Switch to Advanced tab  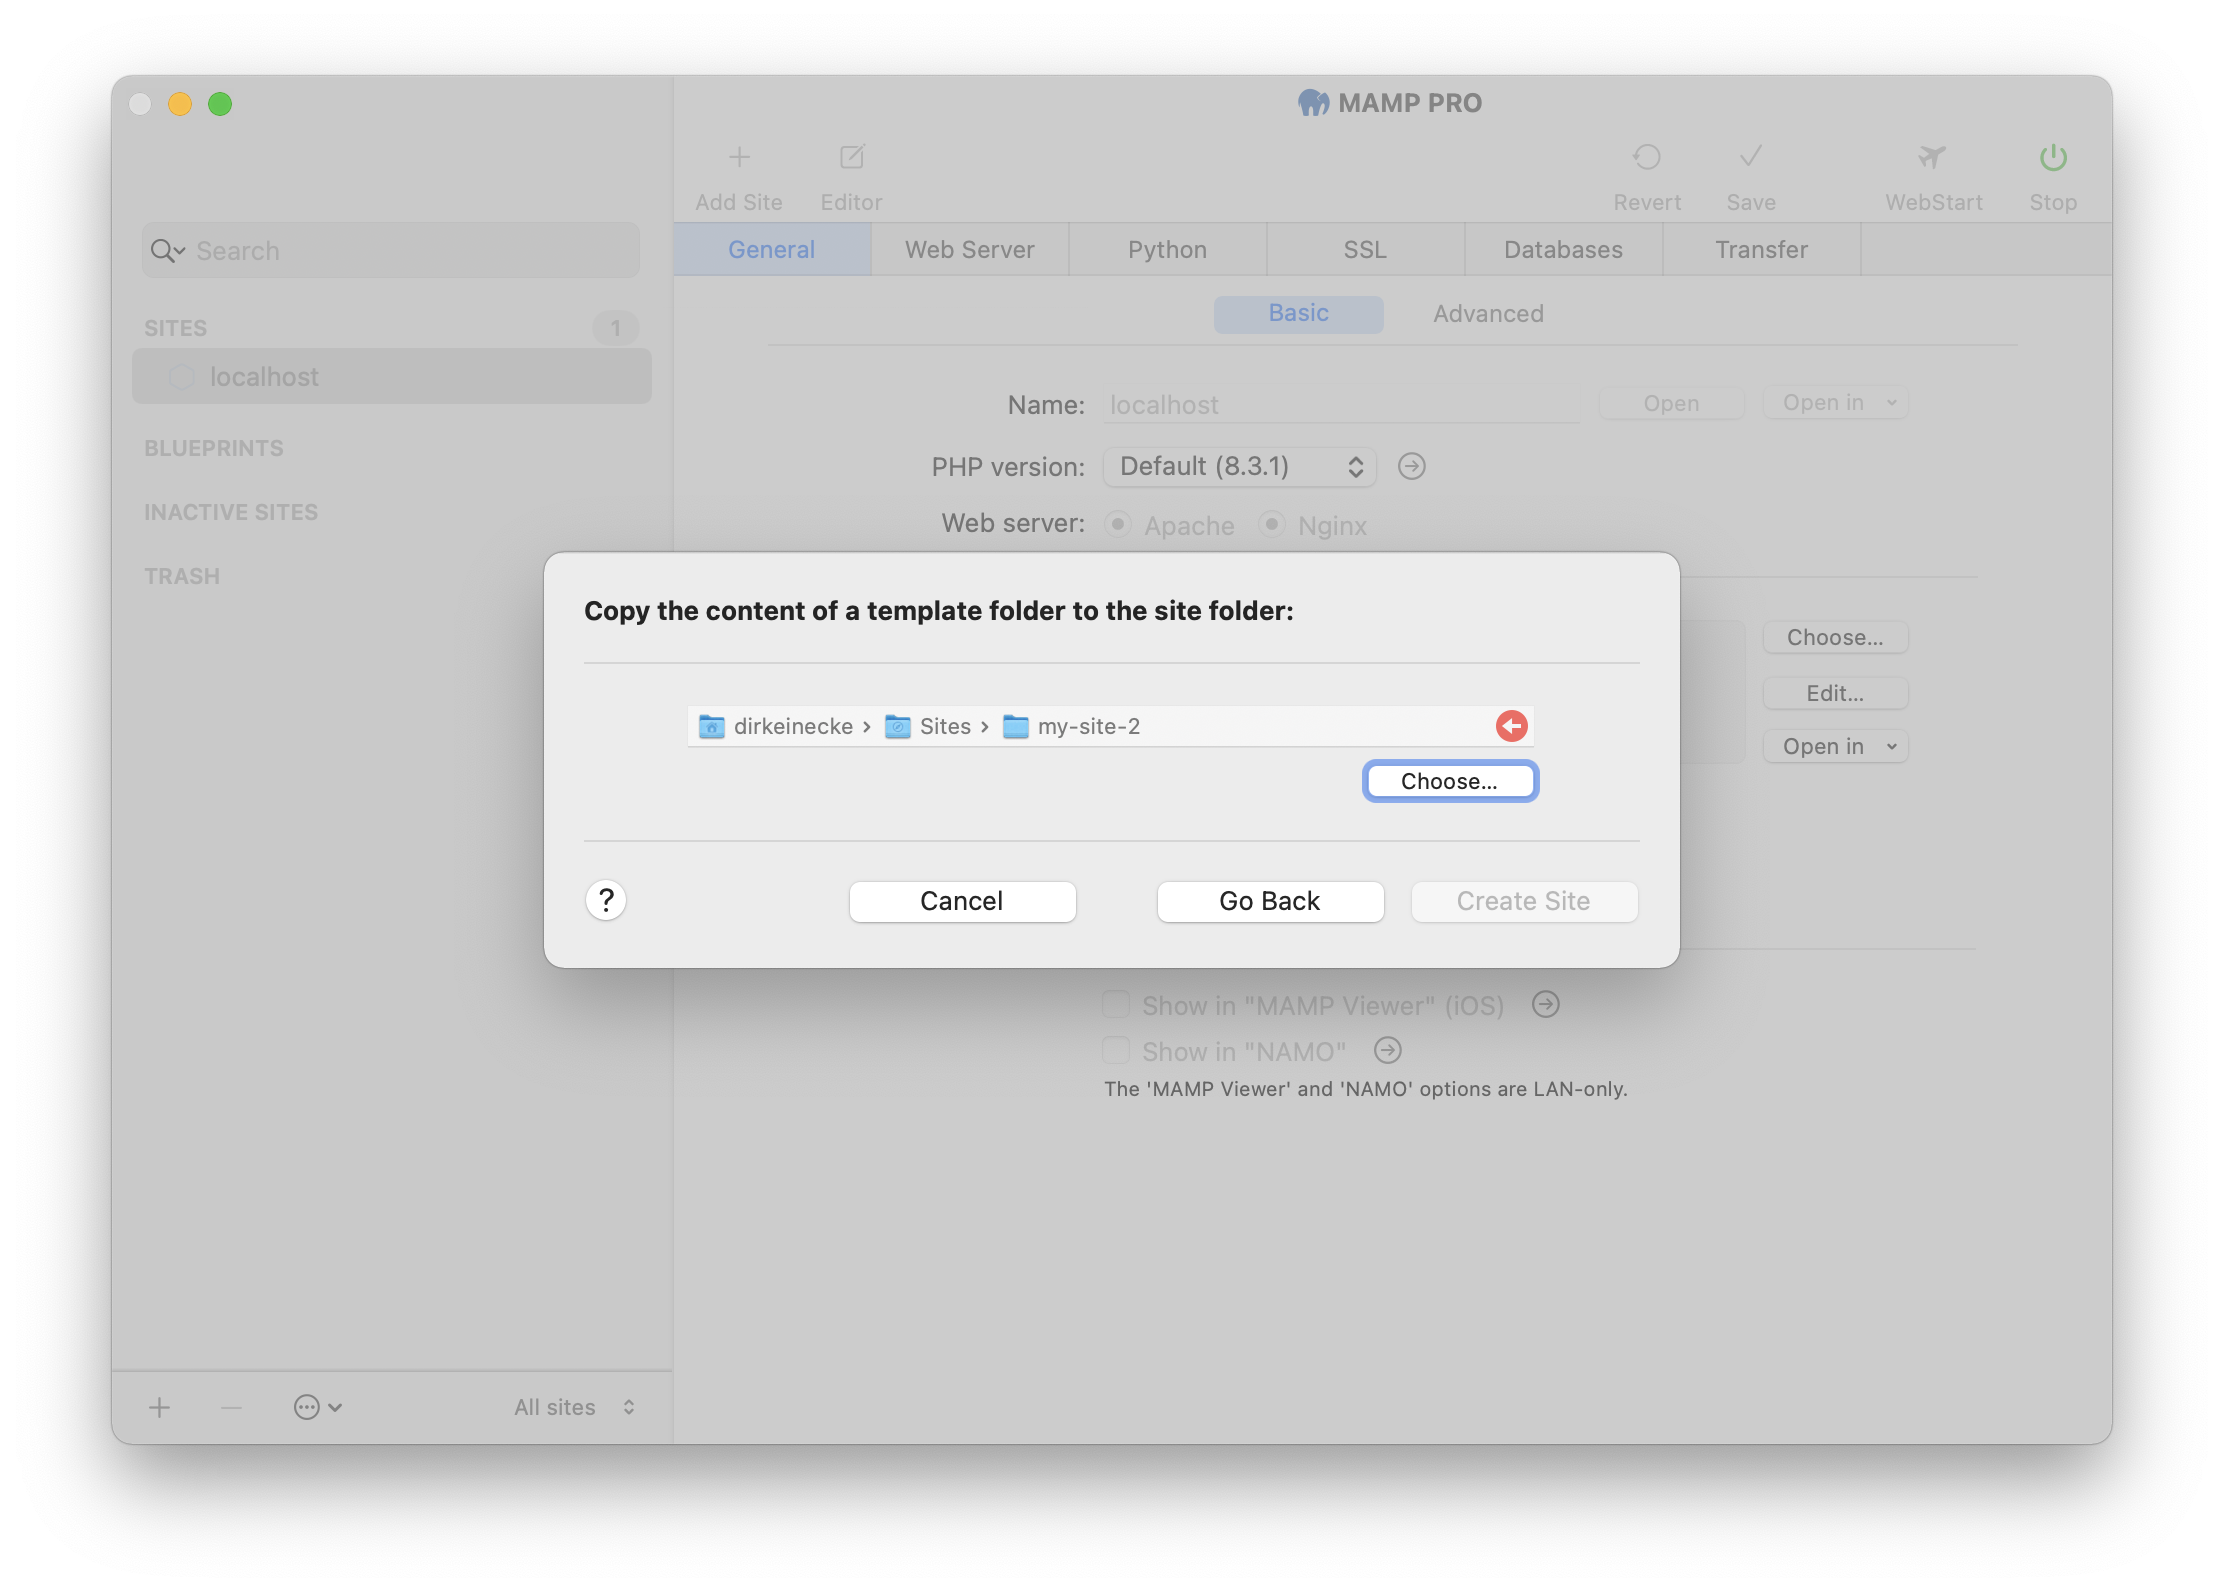click(x=1487, y=314)
